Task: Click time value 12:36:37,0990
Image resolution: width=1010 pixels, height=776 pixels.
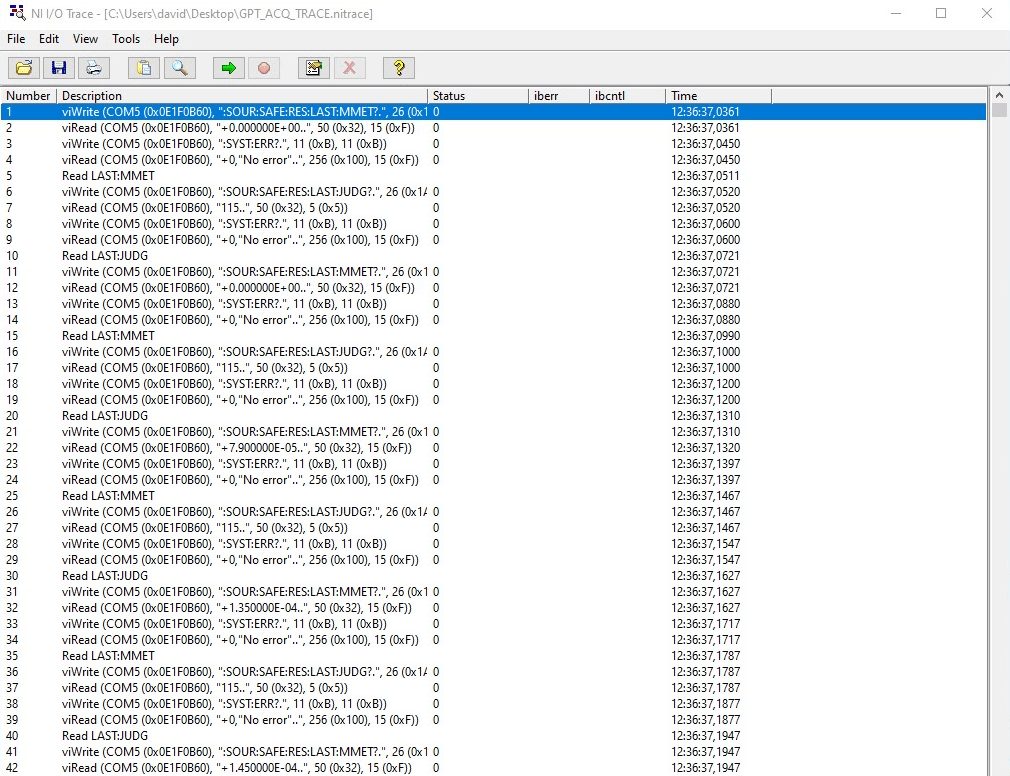Action: point(705,336)
